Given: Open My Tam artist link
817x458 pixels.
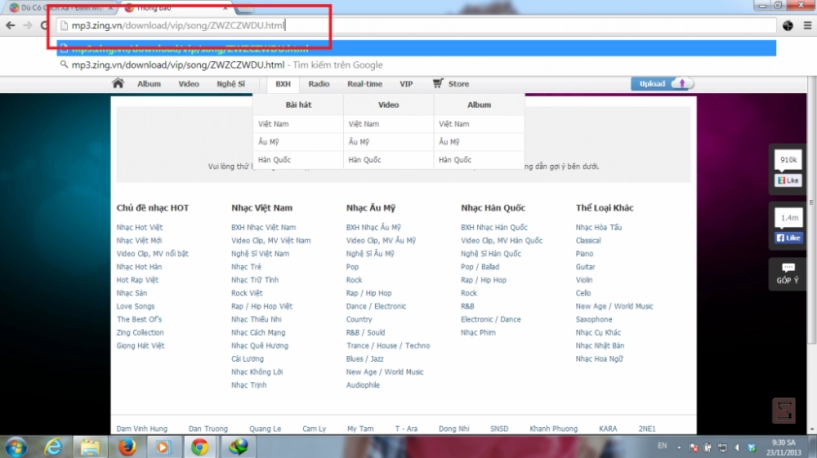Looking at the screenshot, I should pyautogui.click(x=361, y=429).
